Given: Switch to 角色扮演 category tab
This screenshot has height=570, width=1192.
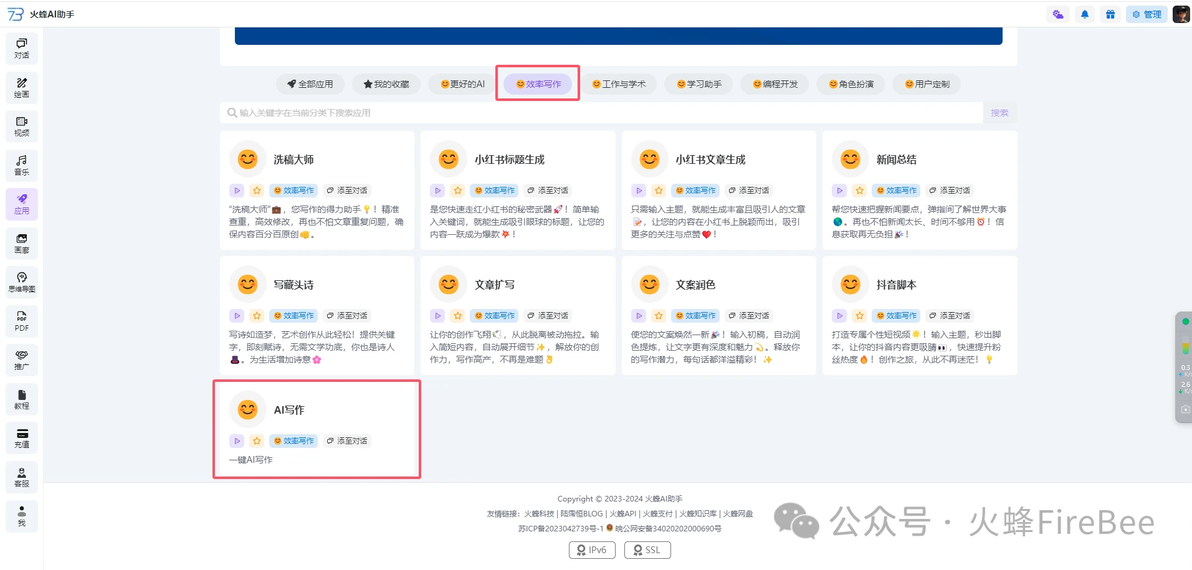Looking at the screenshot, I should 851,84.
